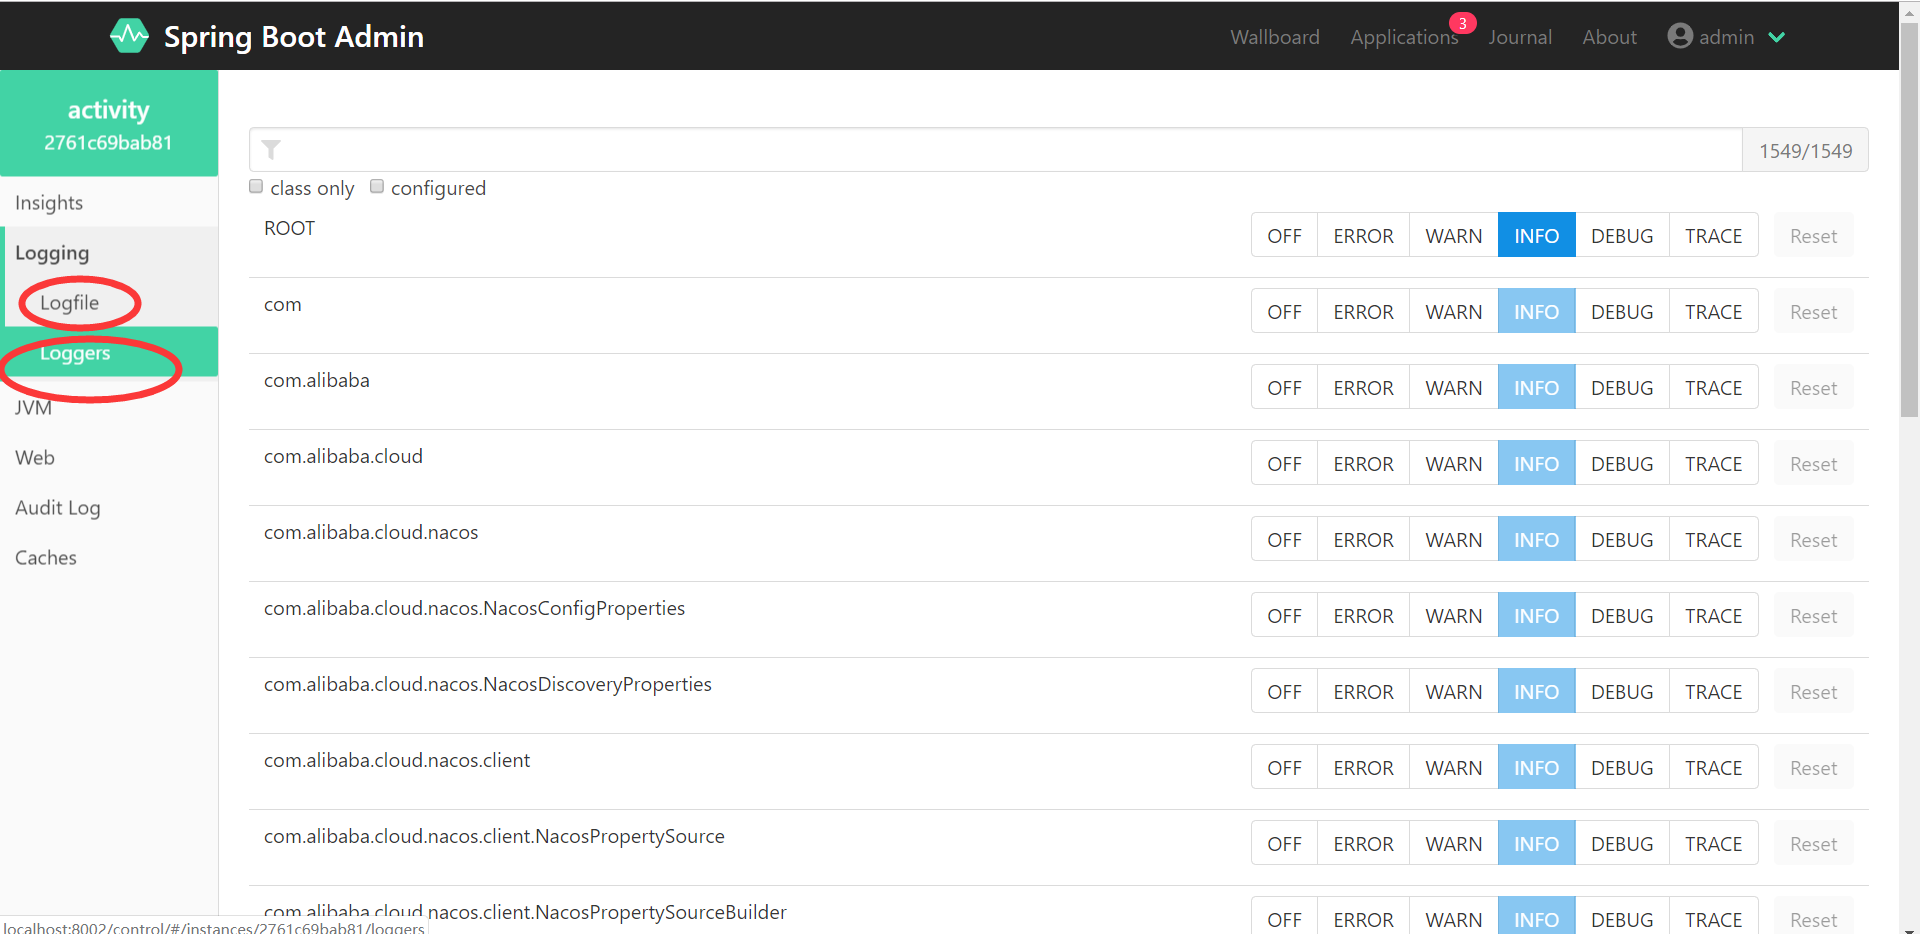Enable the "class only" checkbox
The height and width of the screenshot is (934, 1920).
(255, 186)
